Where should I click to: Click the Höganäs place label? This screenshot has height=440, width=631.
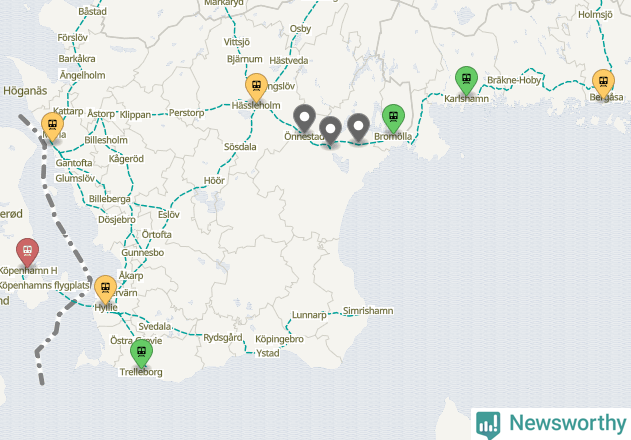25,91
